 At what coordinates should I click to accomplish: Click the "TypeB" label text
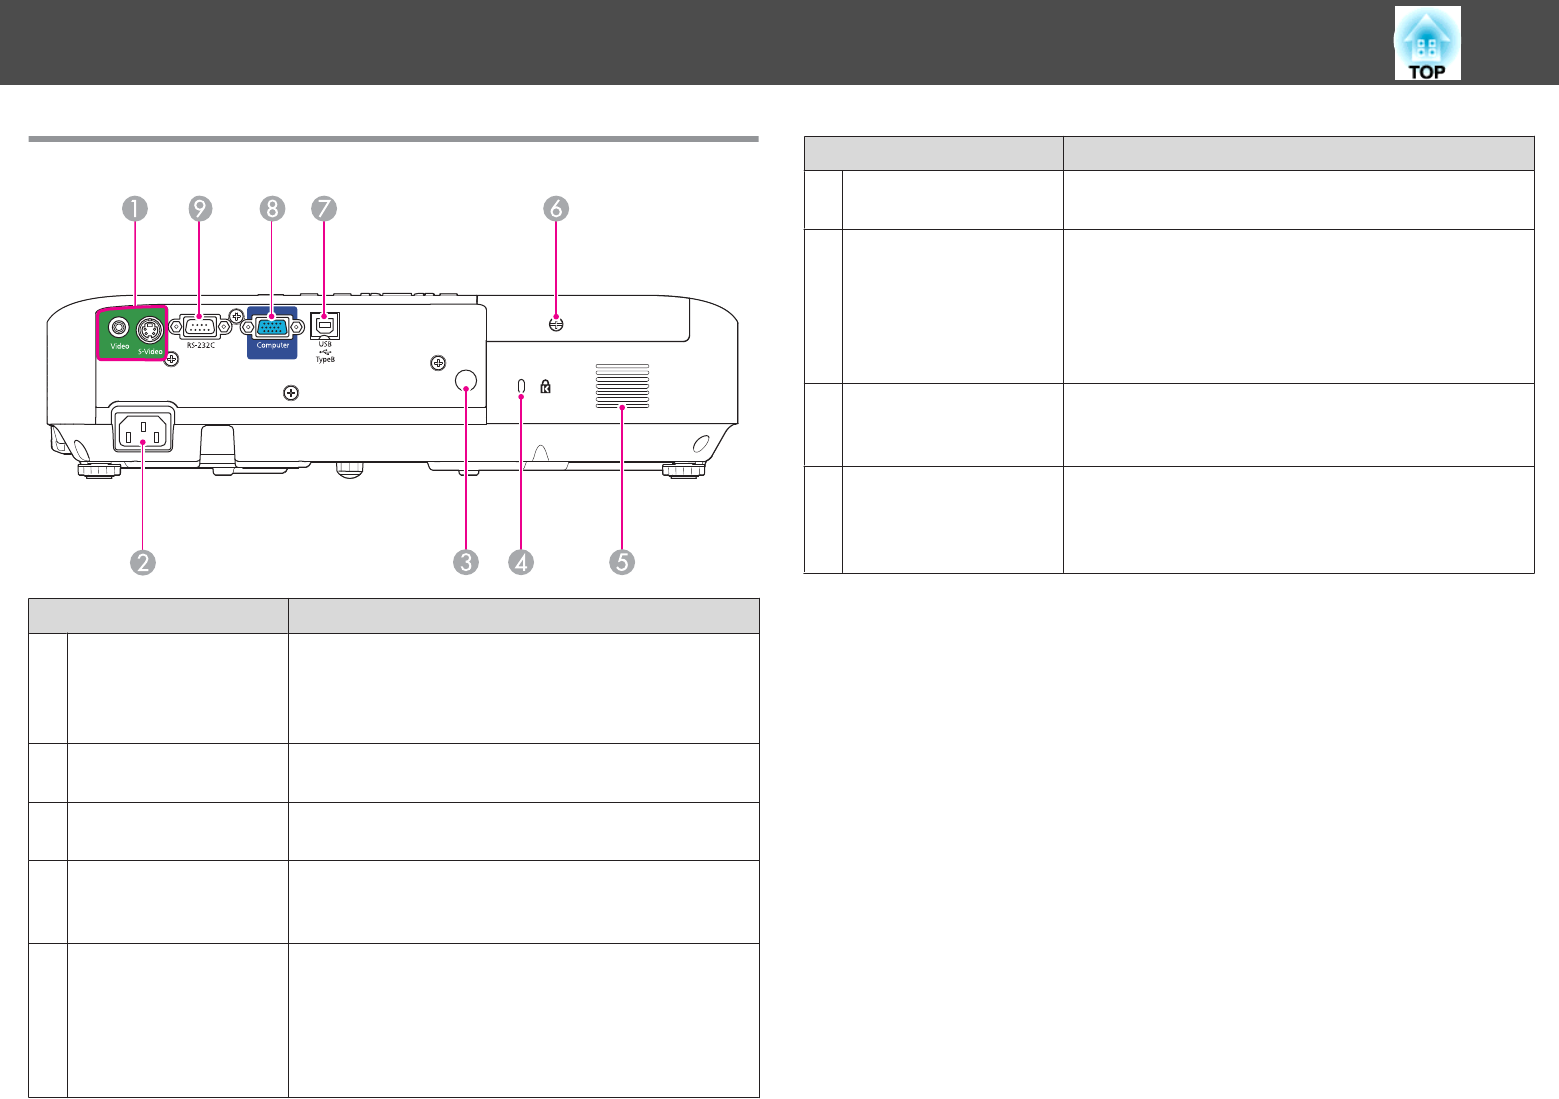tap(325, 359)
